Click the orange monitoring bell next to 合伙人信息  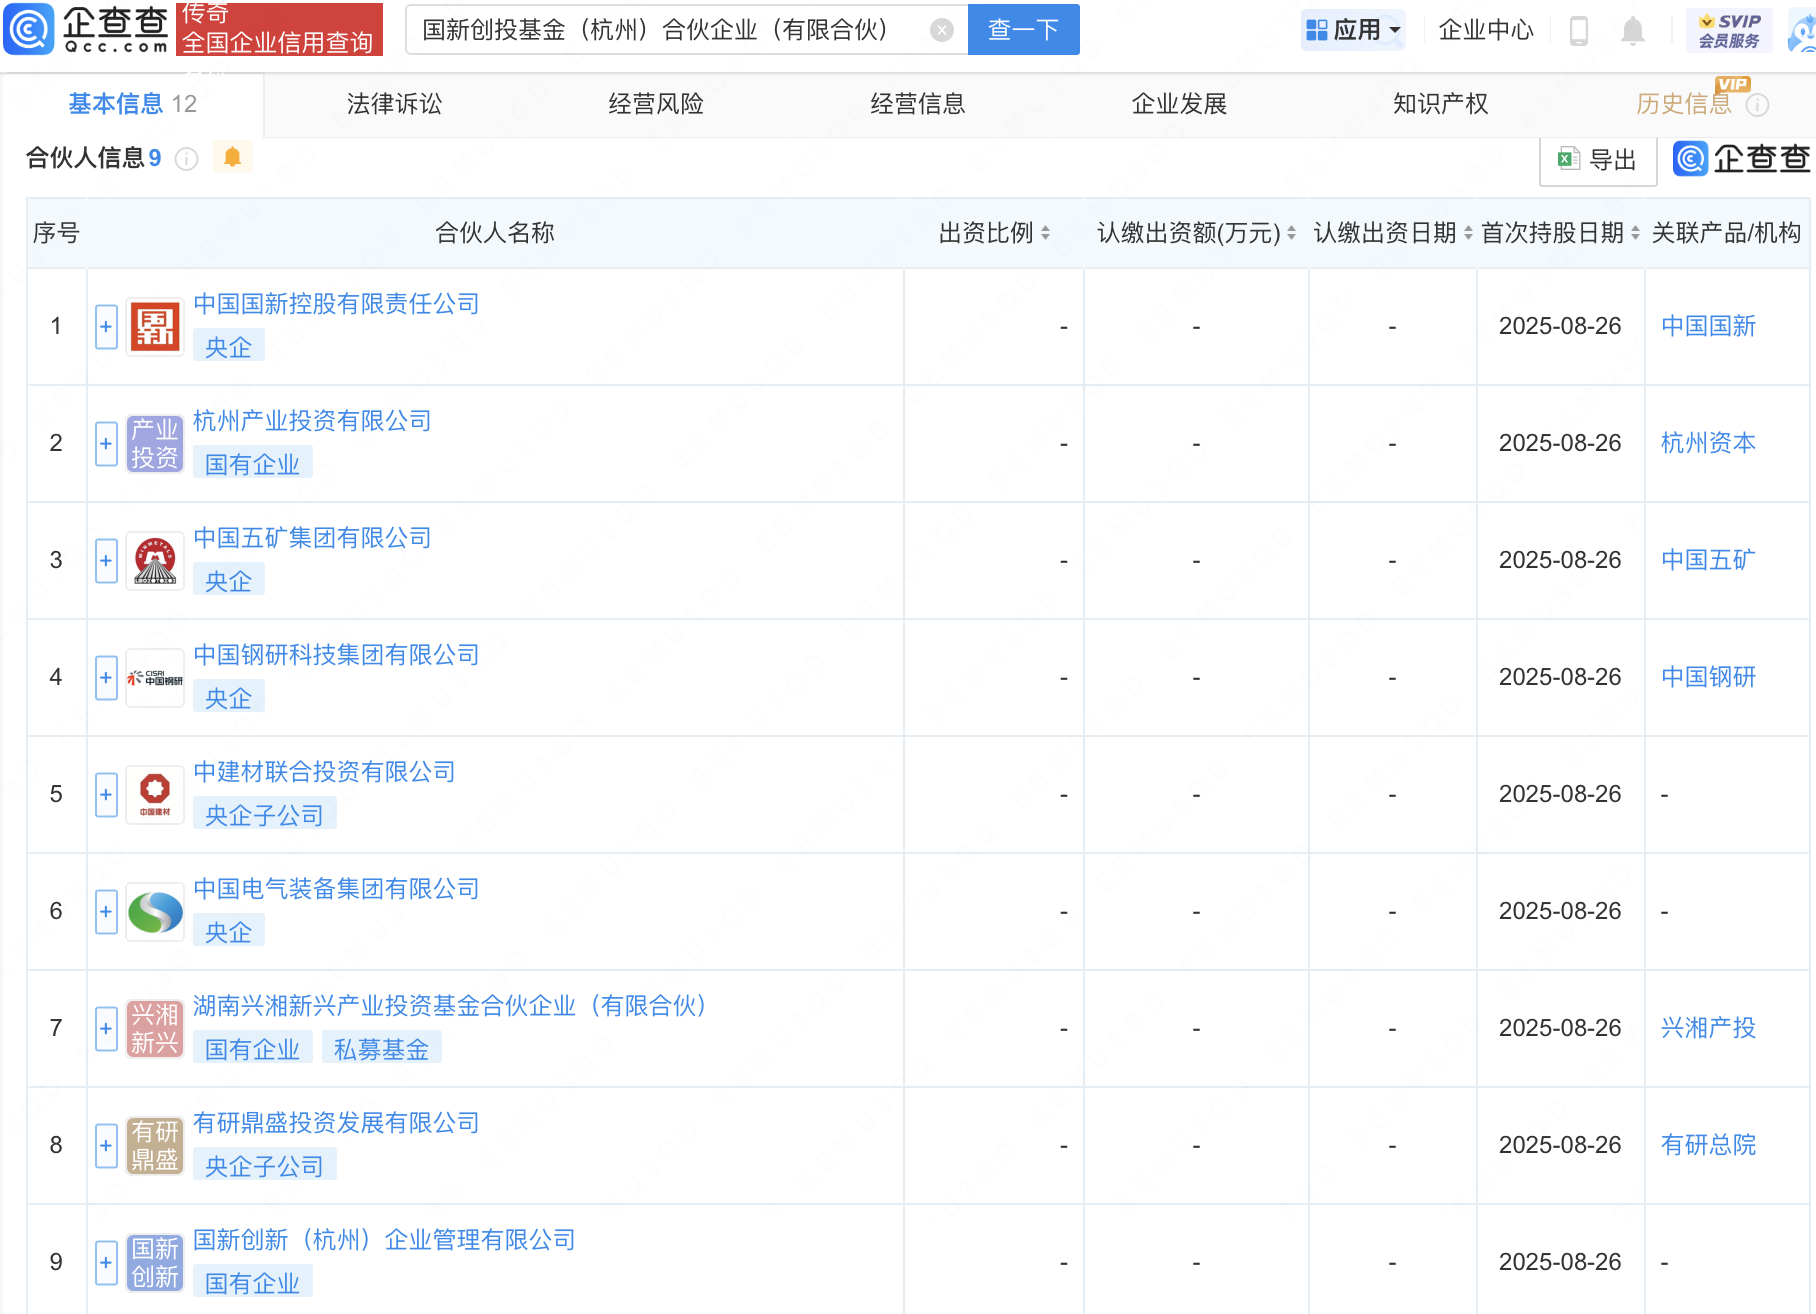tap(232, 158)
